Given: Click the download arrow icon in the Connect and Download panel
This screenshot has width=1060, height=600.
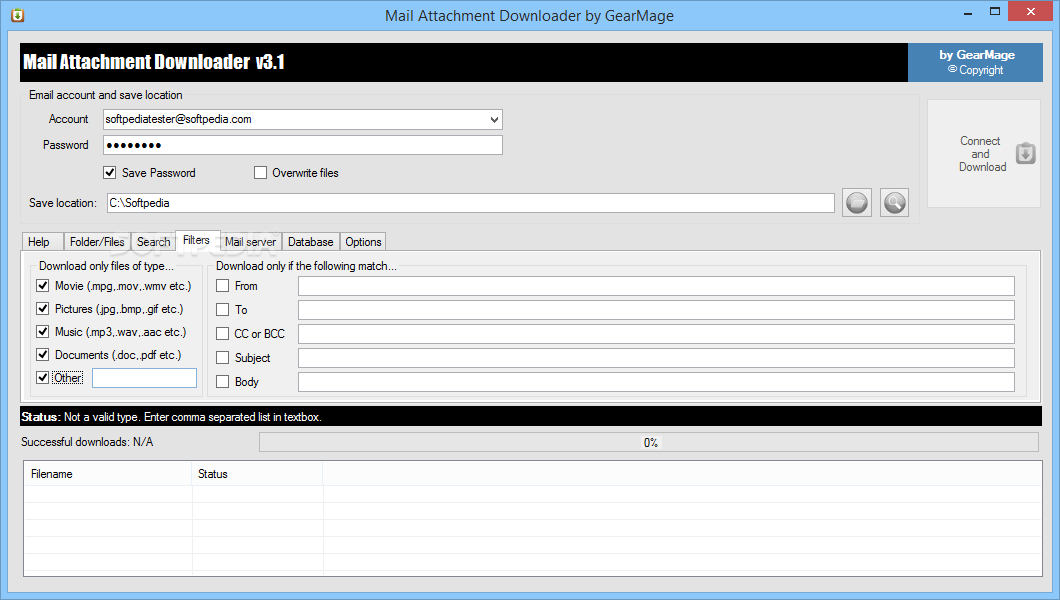Looking at the screenshot, I should (1026, 153).
